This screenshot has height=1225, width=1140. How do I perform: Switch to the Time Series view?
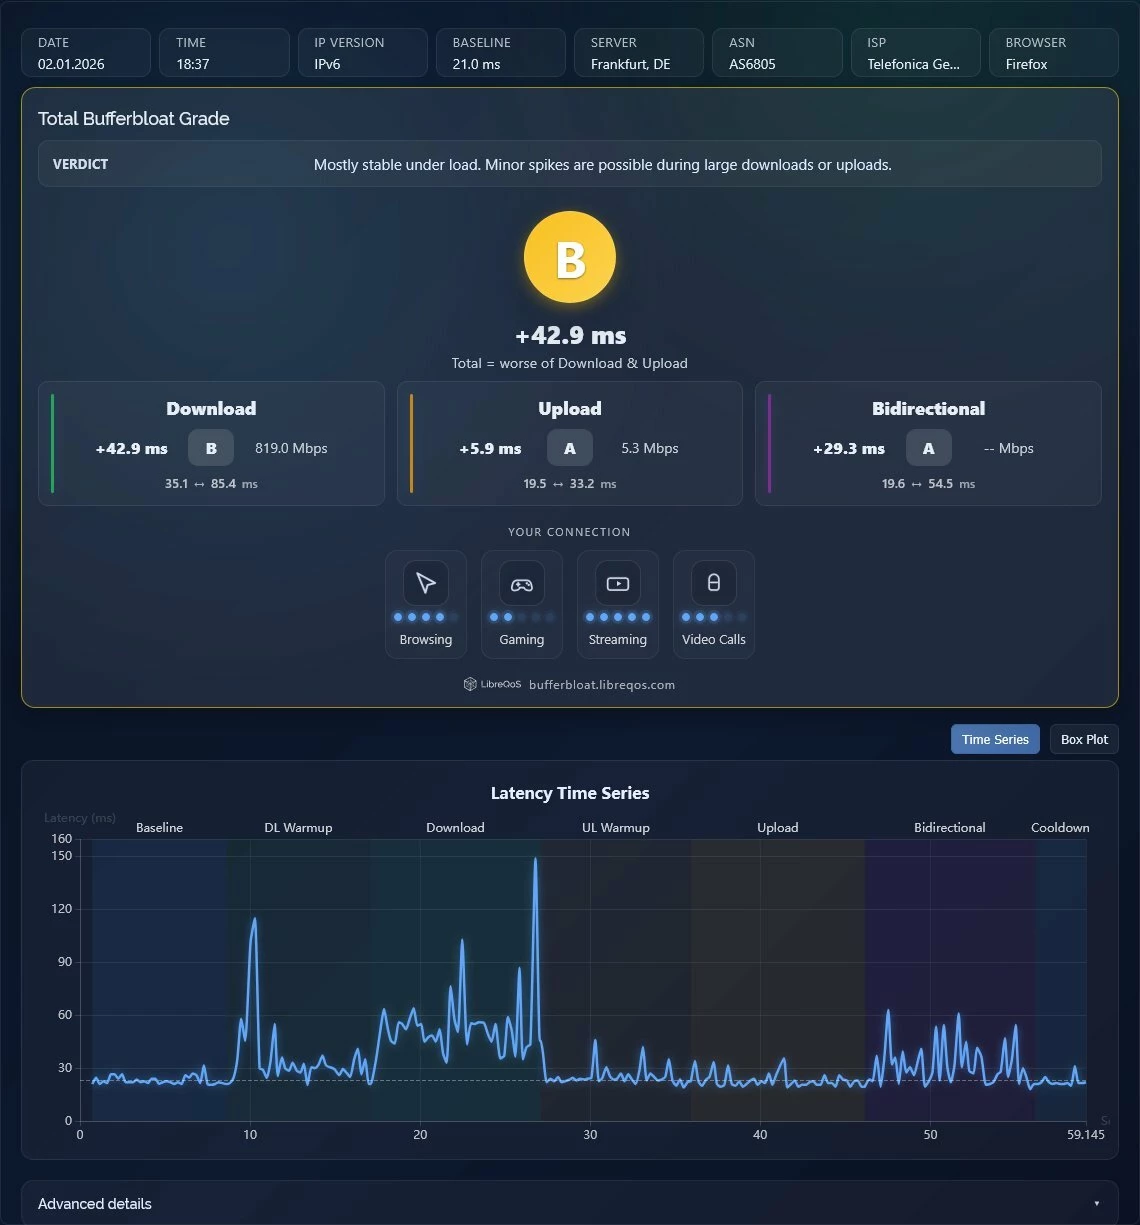tap(995, 739)
